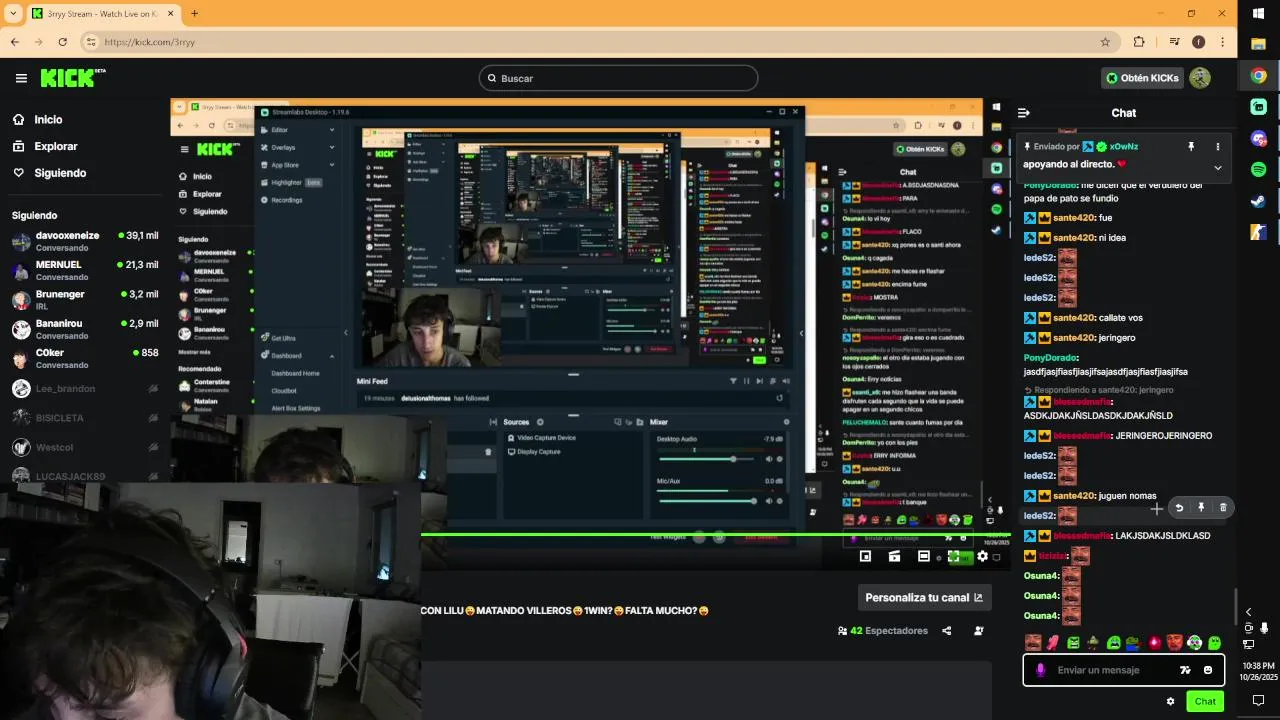Open the MERNUEL channel in the followed list

(85, 270)
